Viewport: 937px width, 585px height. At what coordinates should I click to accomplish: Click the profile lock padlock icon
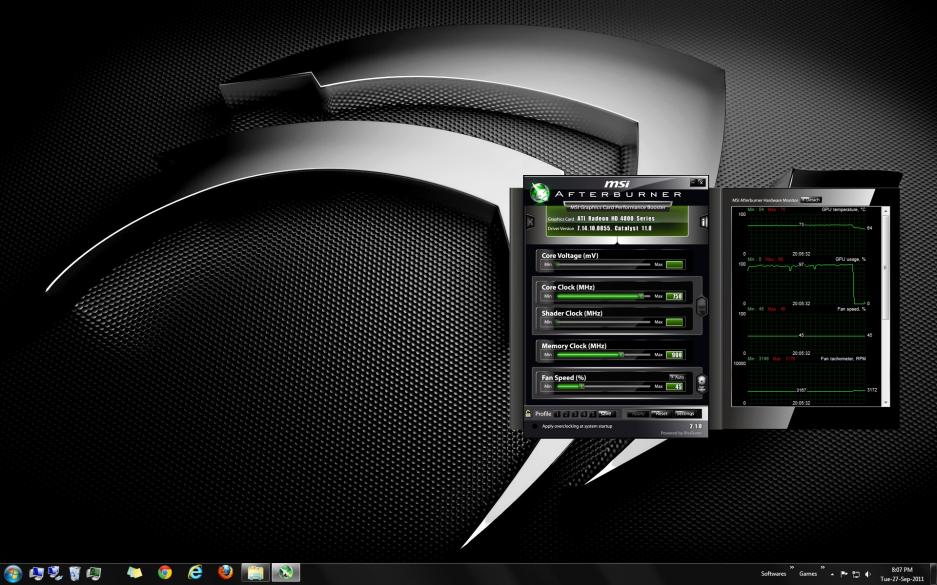pyautogui.click(x=528, y=414)
